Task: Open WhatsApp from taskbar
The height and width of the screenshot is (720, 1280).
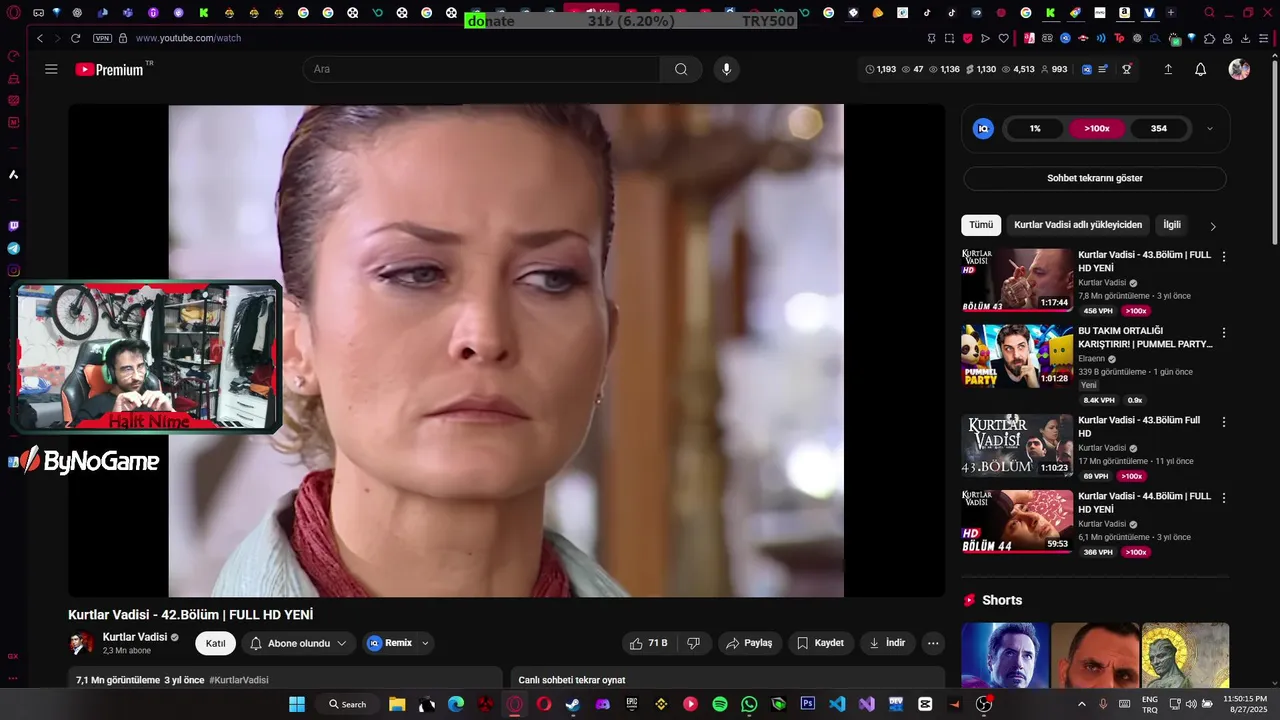Action: coord(749,704)
